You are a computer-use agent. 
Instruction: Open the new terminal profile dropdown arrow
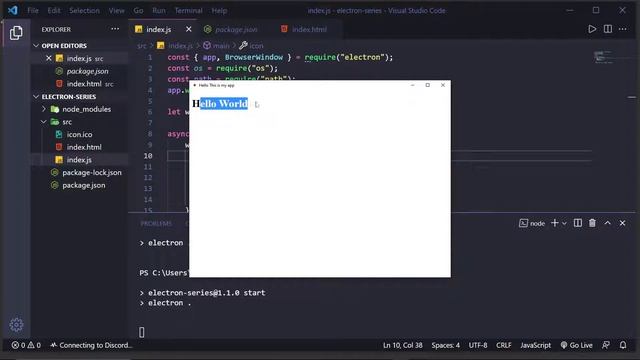click(564, 223)
